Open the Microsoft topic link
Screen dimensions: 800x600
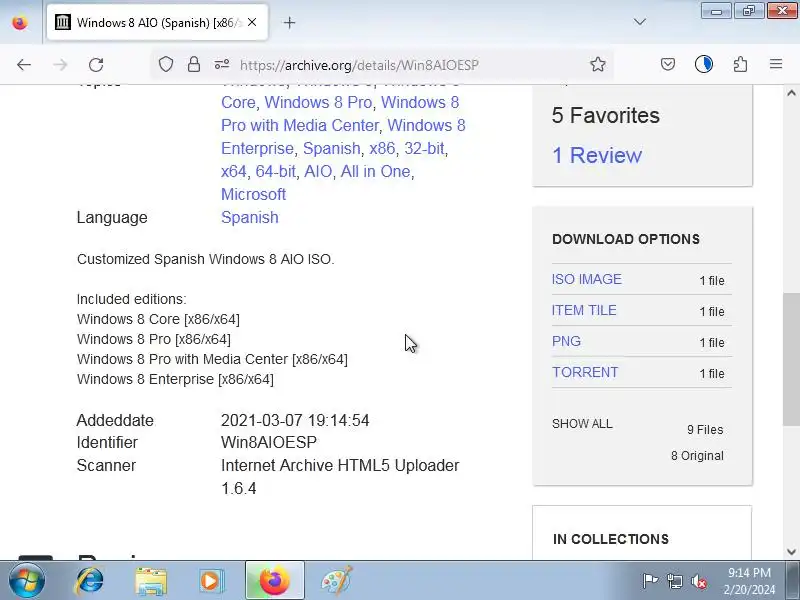click(x=253, y=194)
